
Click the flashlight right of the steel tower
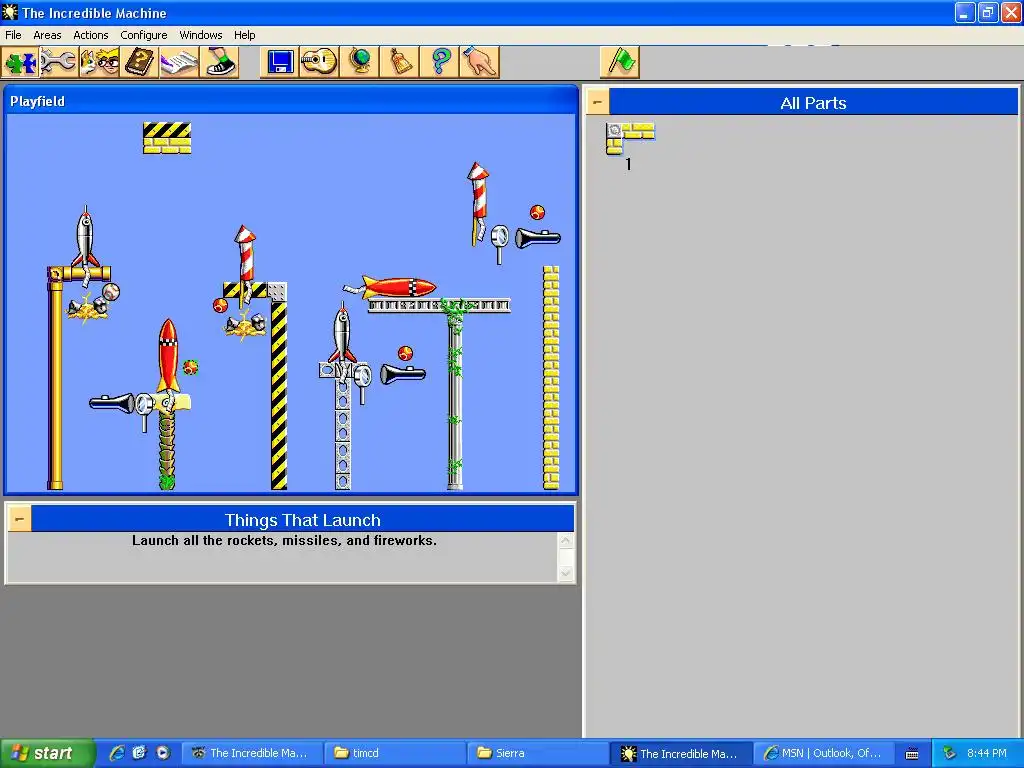(402, 374)
